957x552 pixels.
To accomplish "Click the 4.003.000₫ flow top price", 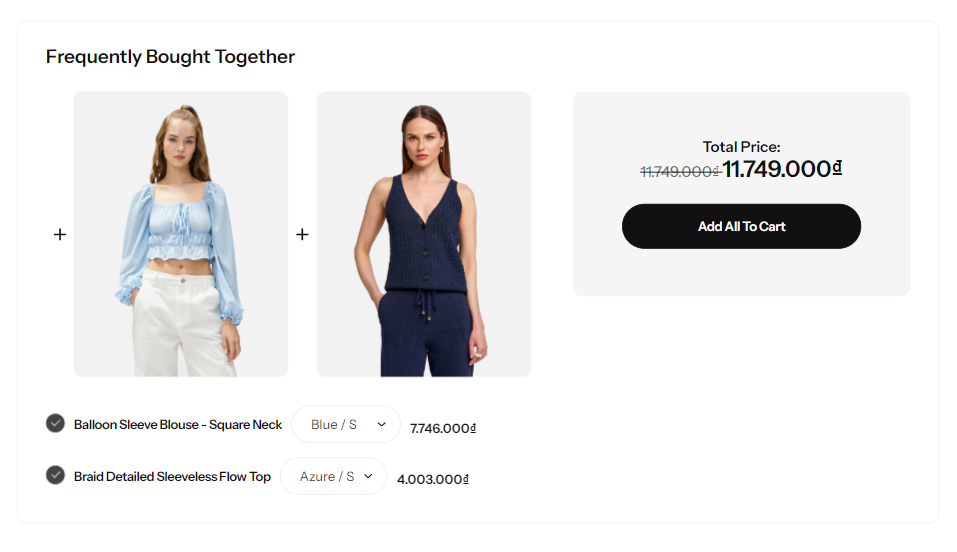I will point(433,479).
